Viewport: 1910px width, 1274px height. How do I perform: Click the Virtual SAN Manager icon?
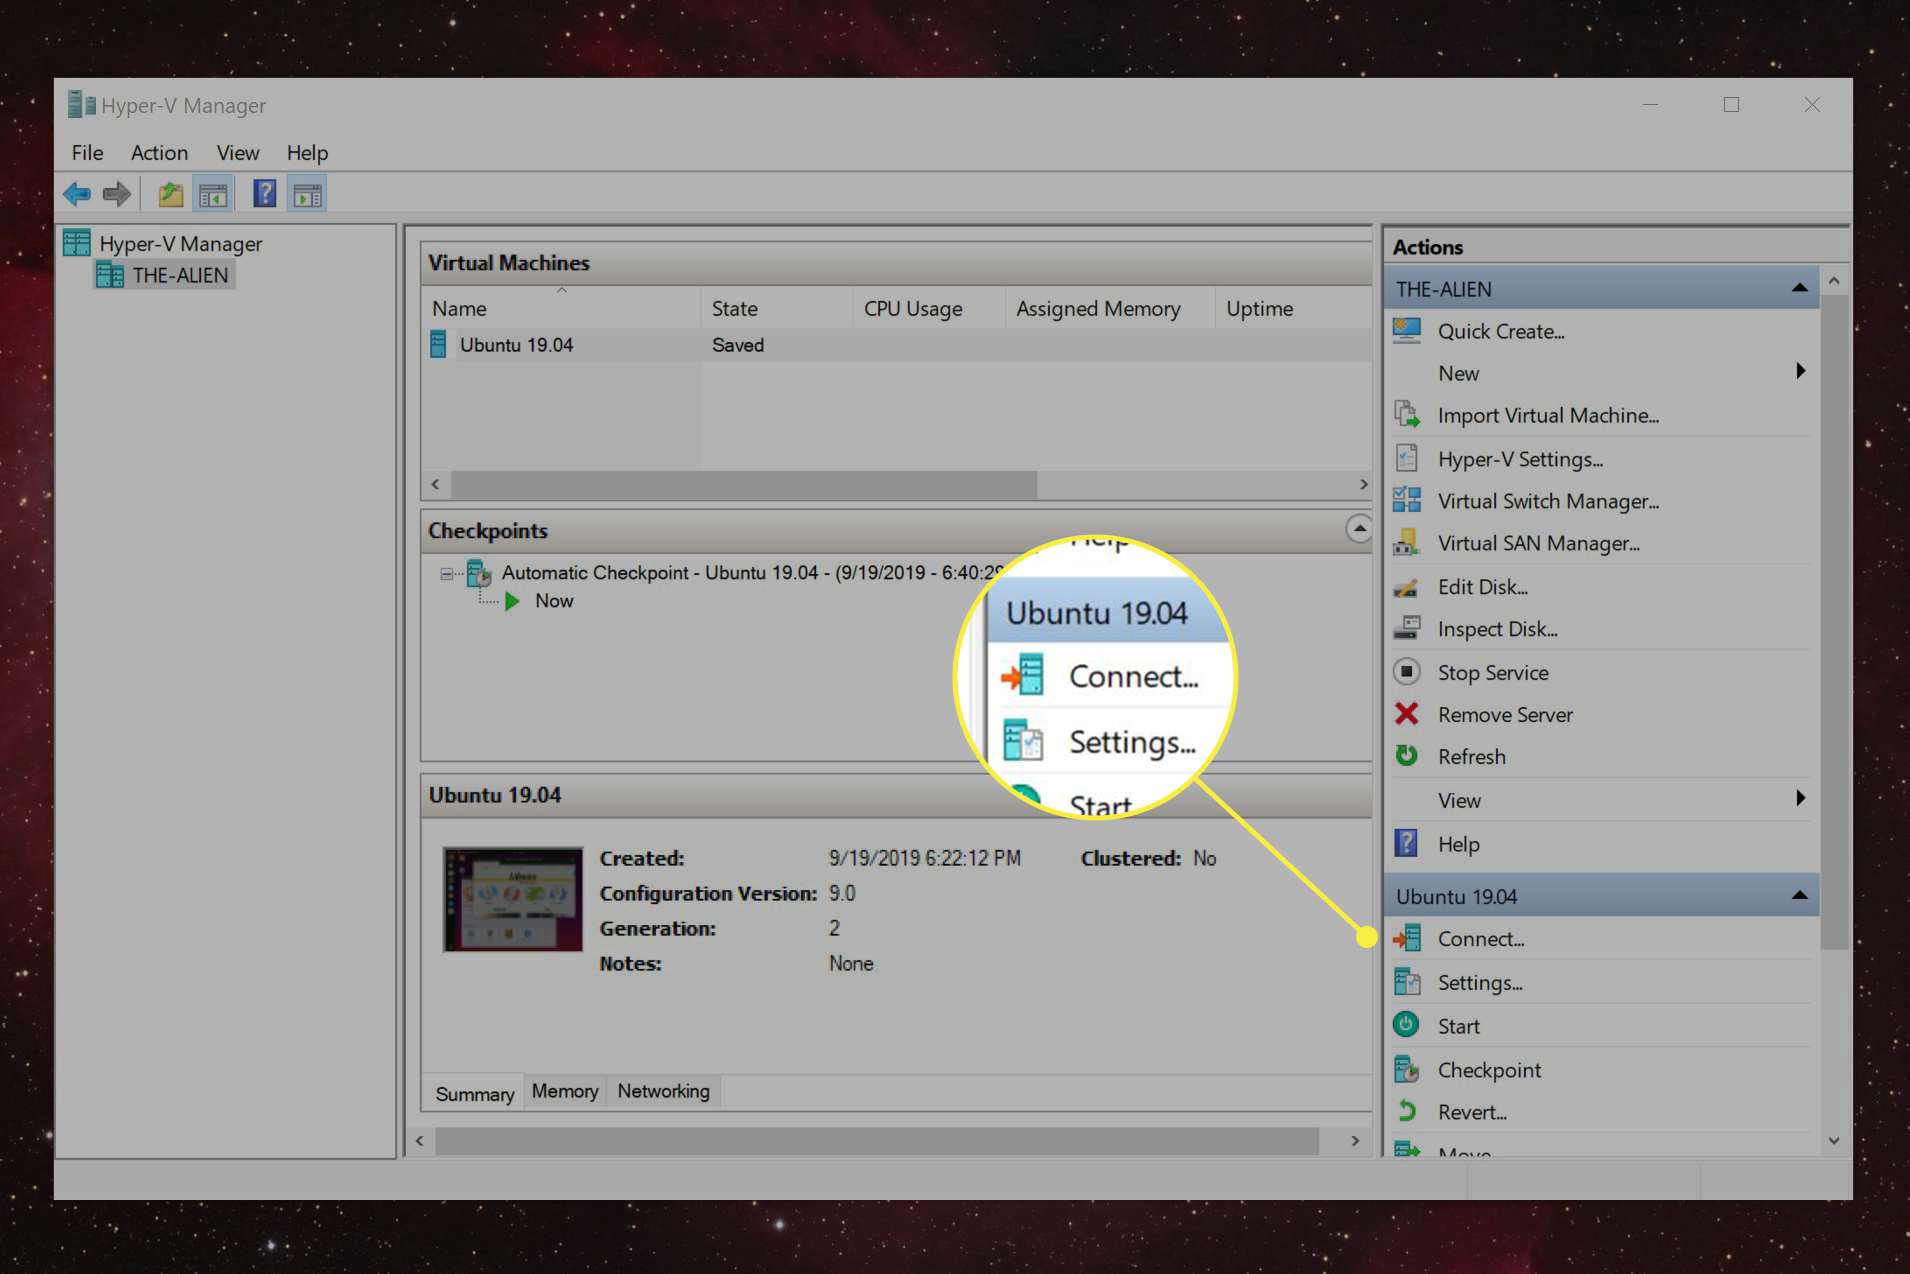pyautogui.click(x=1407, y=543)
